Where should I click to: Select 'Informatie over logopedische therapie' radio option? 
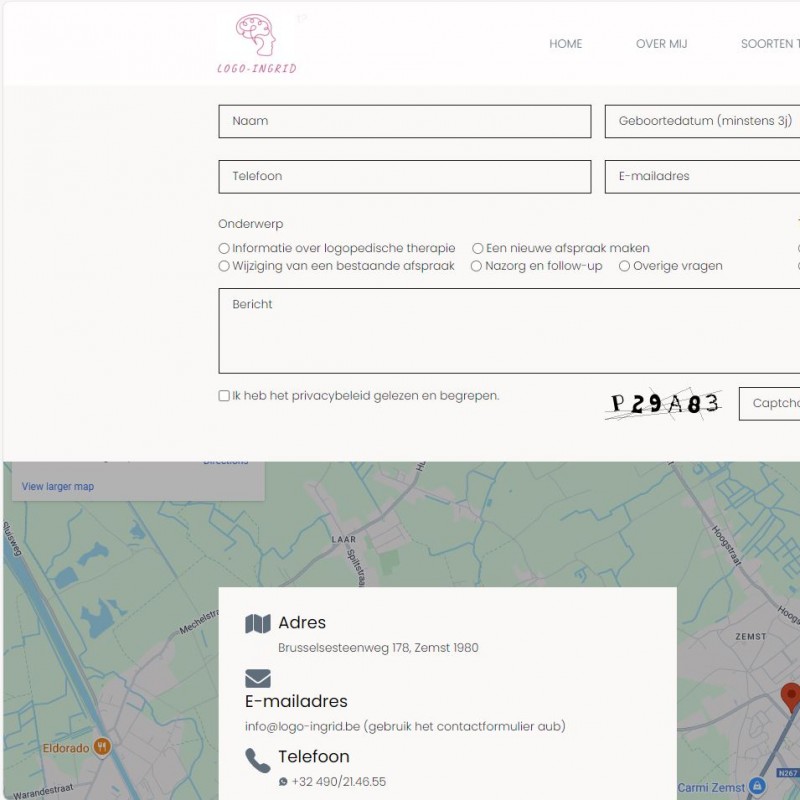coord(223,248)
